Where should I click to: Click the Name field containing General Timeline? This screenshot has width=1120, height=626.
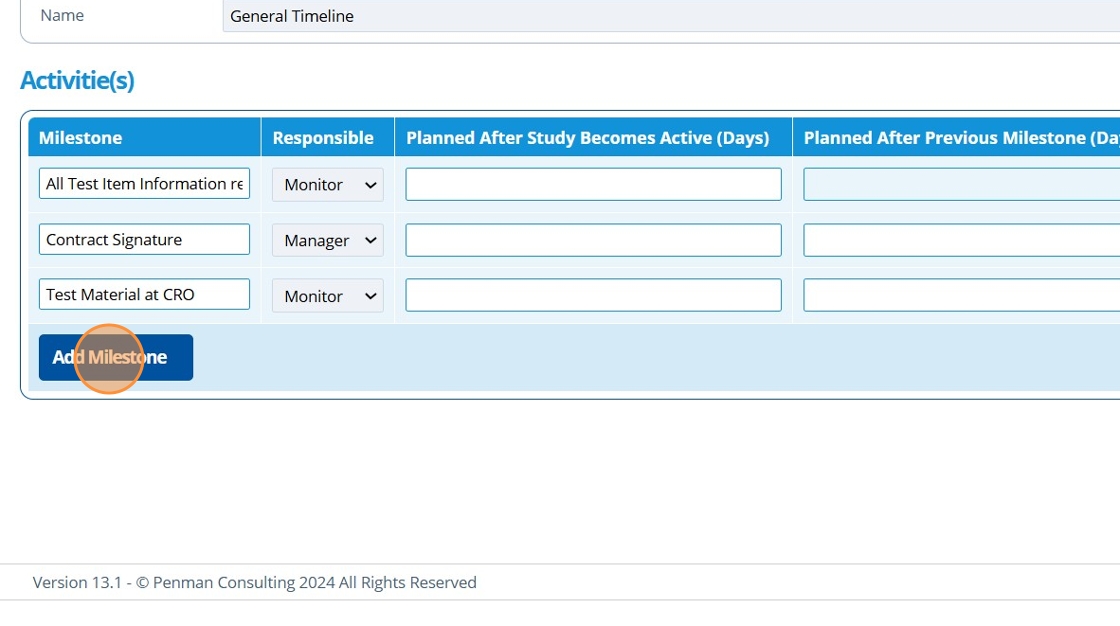(x=670, y=16)
